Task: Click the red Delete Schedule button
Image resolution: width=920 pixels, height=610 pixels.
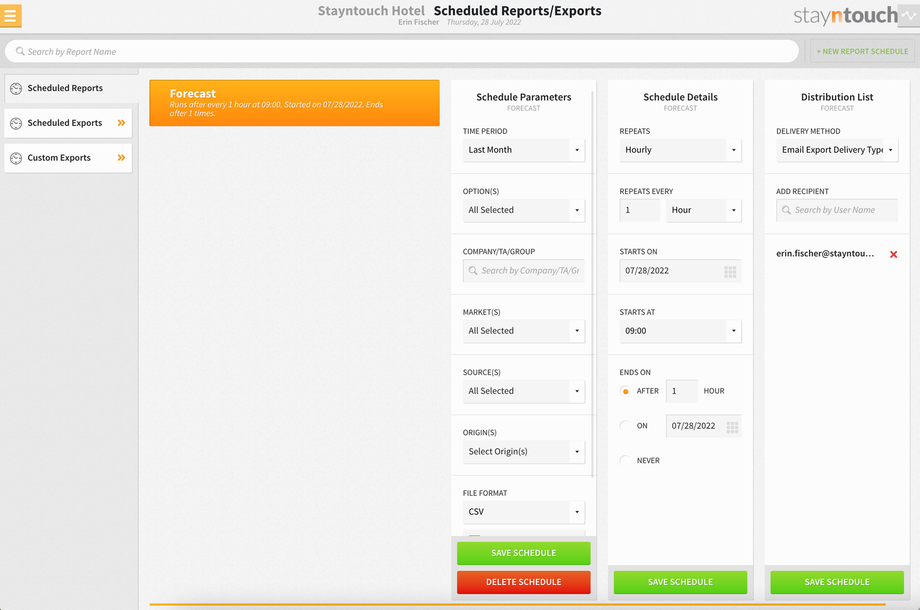Action: click(x=524, y=582)
